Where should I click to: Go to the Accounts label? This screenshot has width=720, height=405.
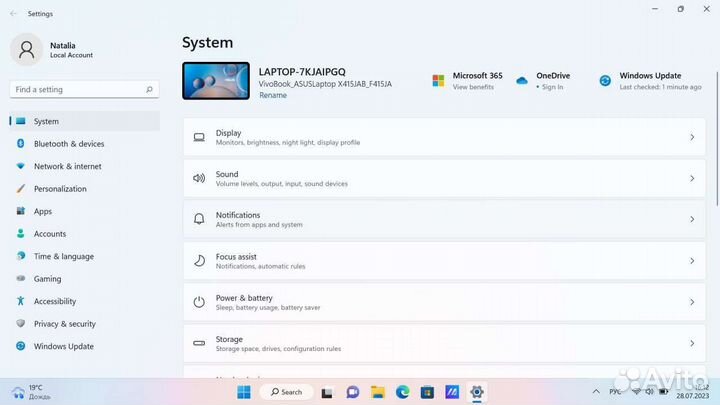tap(50, 234)
